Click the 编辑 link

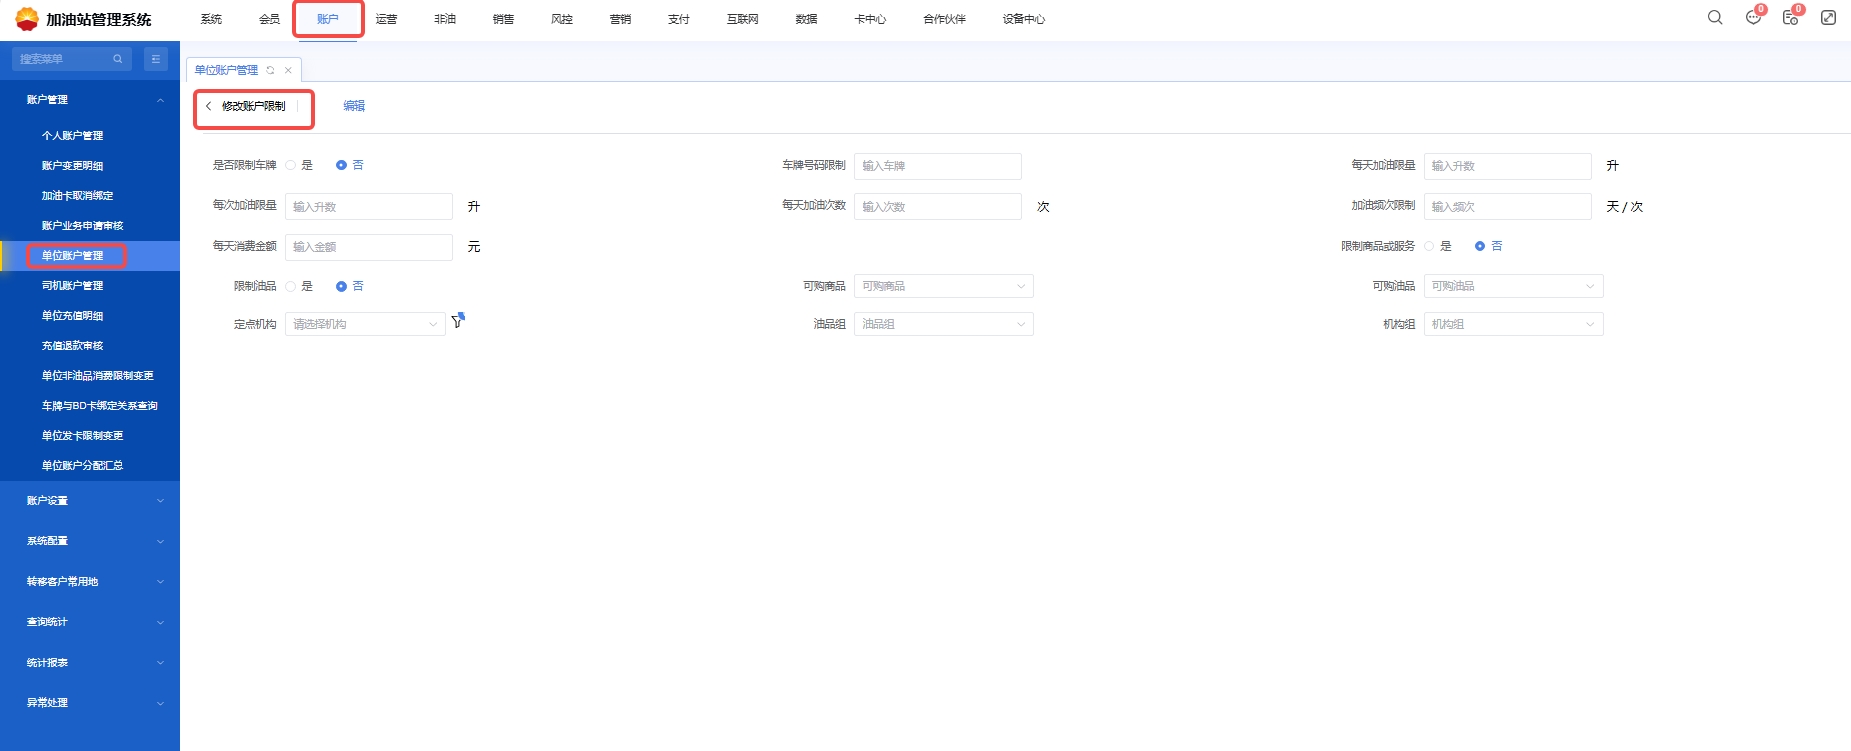(x=354, y=106)
